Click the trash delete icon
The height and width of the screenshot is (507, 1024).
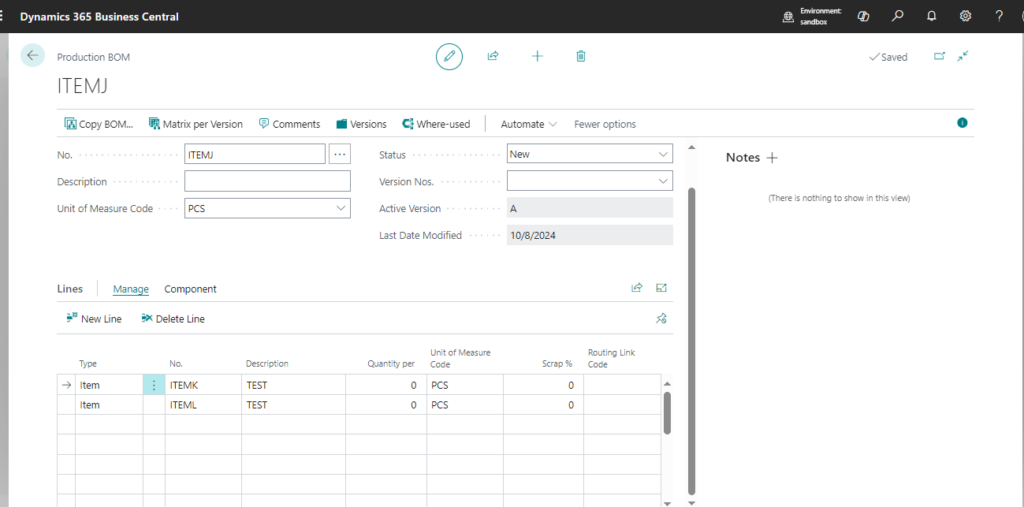[581, 56]
